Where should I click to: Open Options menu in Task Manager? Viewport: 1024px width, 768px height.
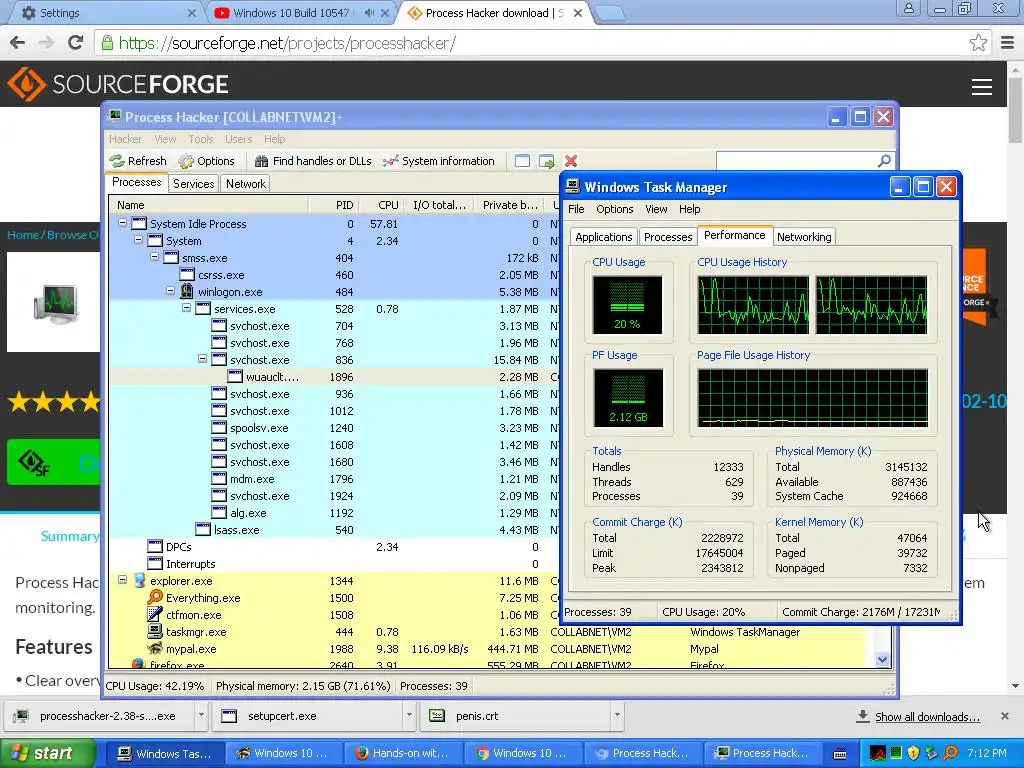pos(615,209)
